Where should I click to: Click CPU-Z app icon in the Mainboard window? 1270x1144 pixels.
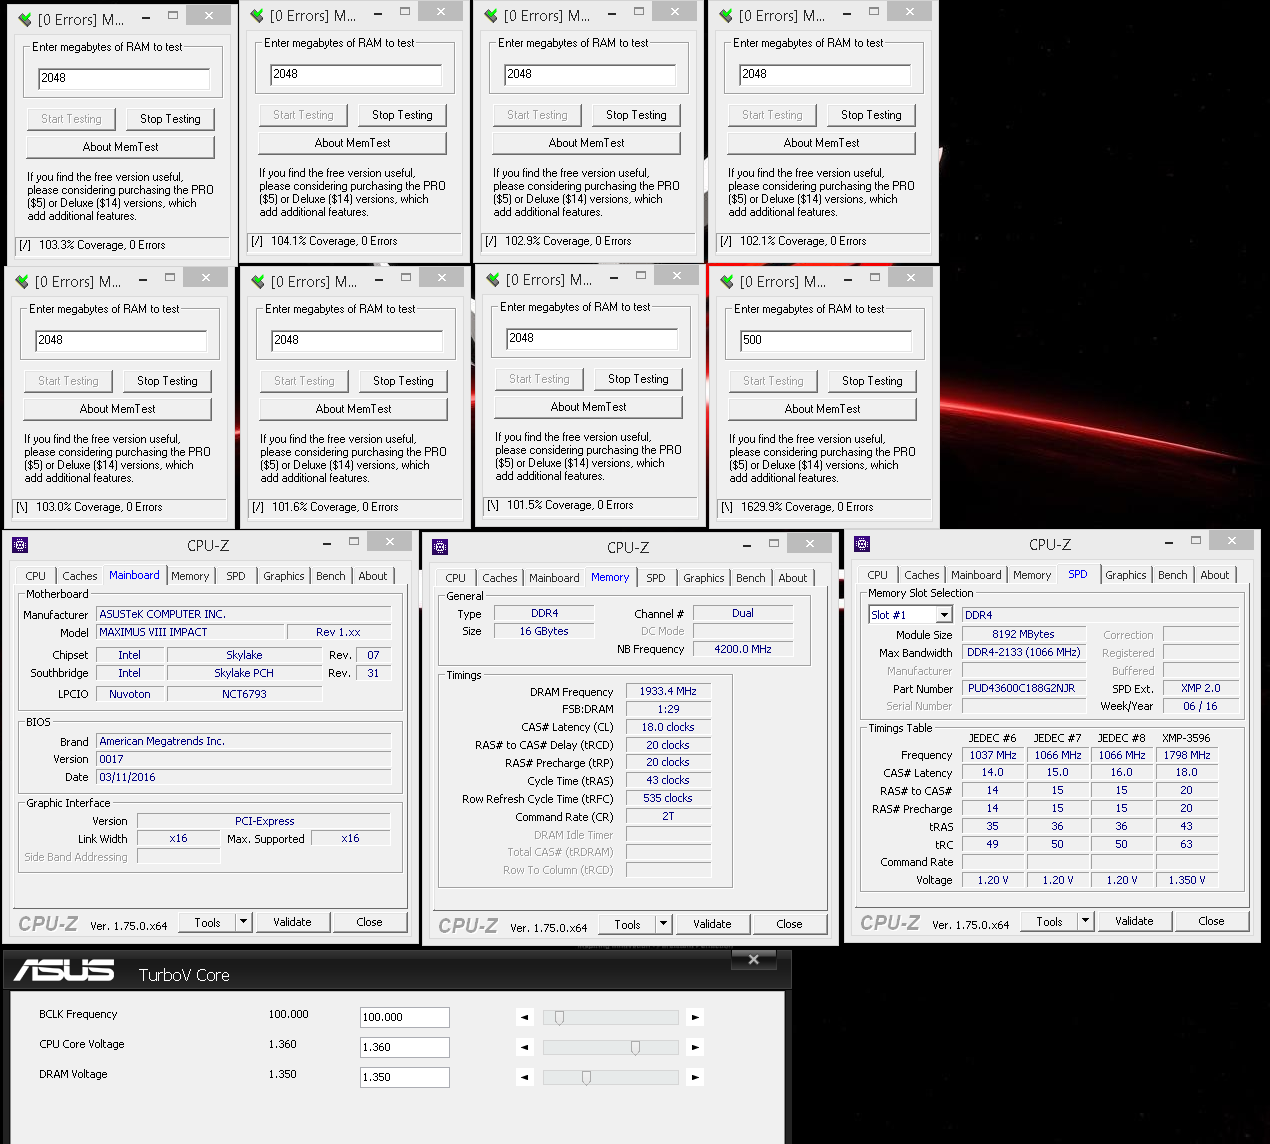click(20, 545)
